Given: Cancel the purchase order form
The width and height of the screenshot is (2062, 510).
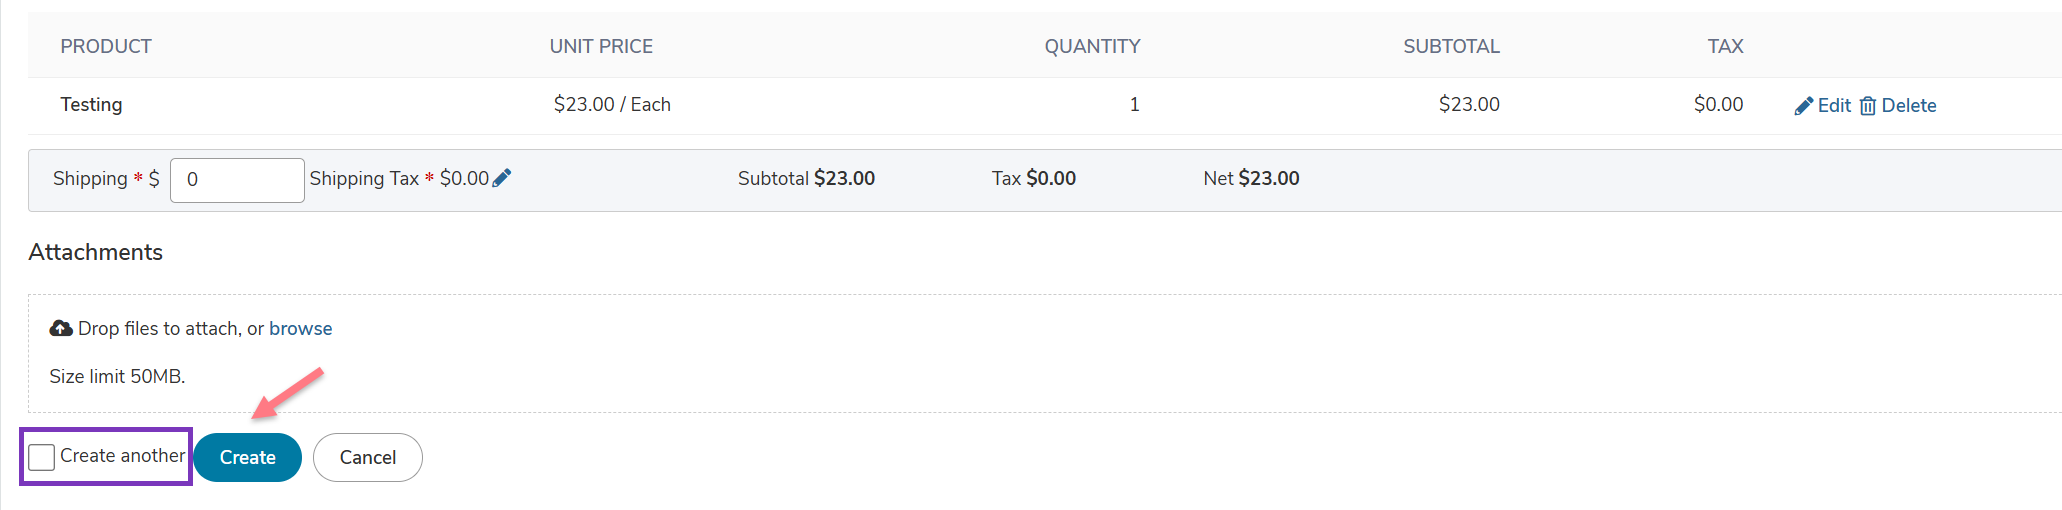Looking at the screenshot, I should tap(368, 457).
